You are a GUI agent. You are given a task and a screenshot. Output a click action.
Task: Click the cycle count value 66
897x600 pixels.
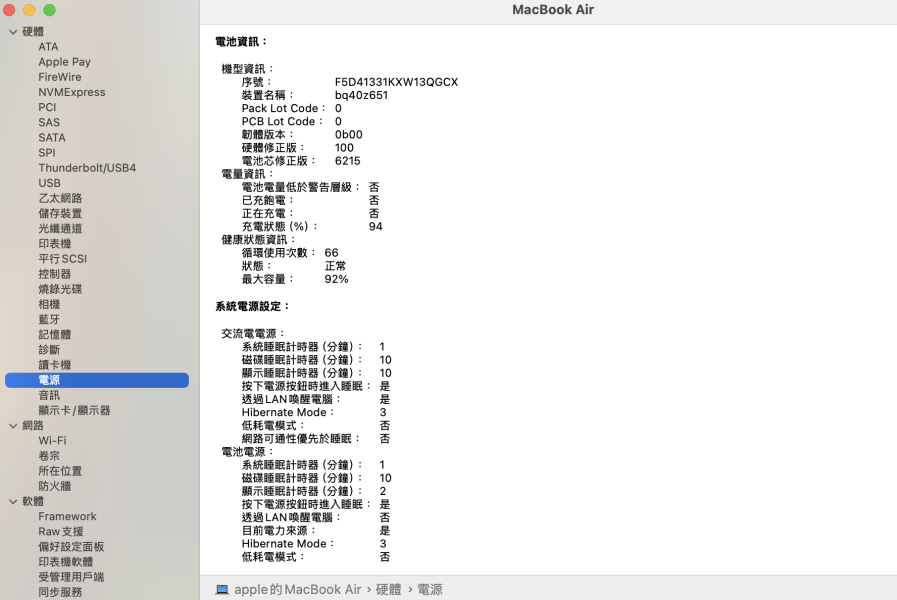pos(331,253)
